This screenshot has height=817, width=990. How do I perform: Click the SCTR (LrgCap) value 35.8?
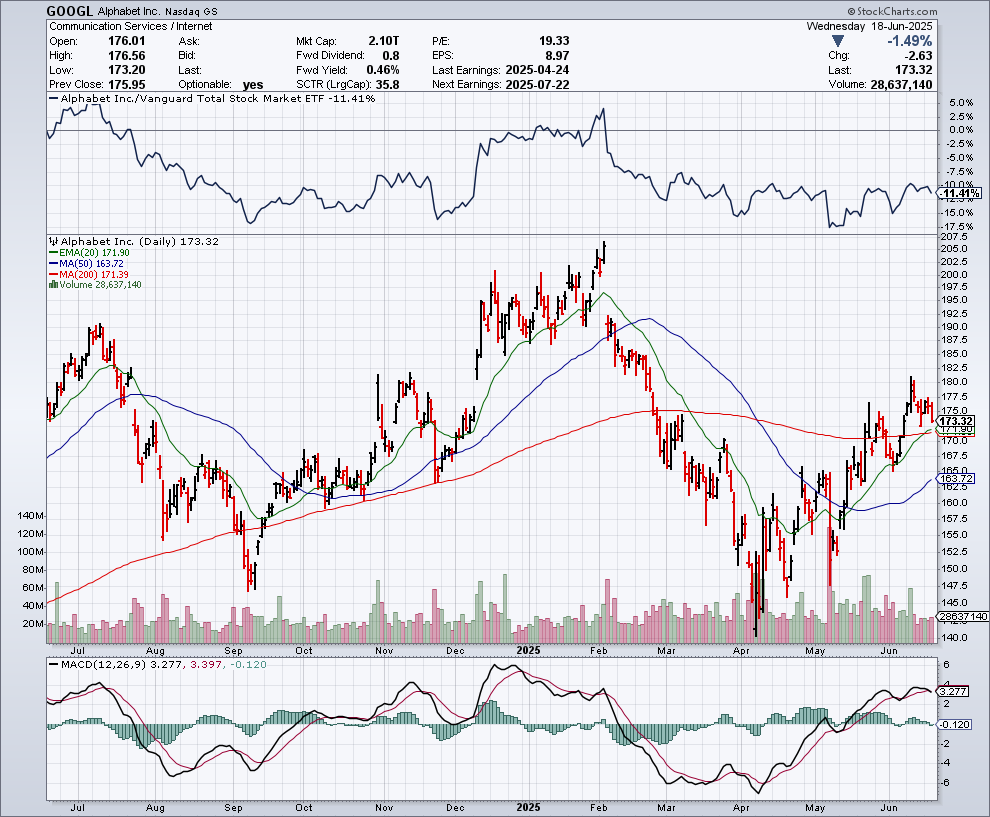click(x=387, y=85)
